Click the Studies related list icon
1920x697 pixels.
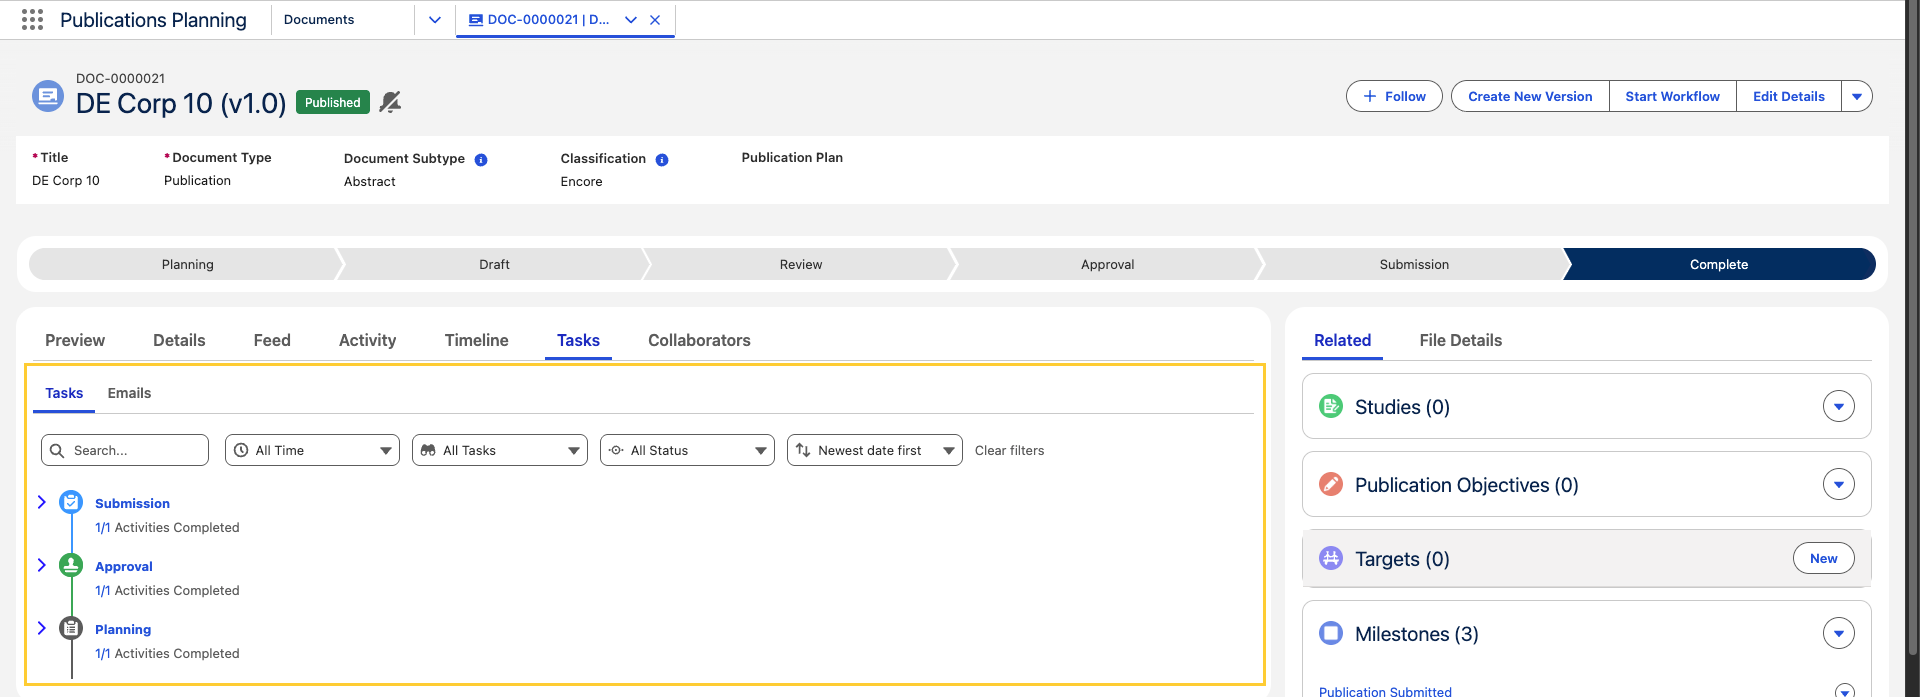click(1331, 406)
